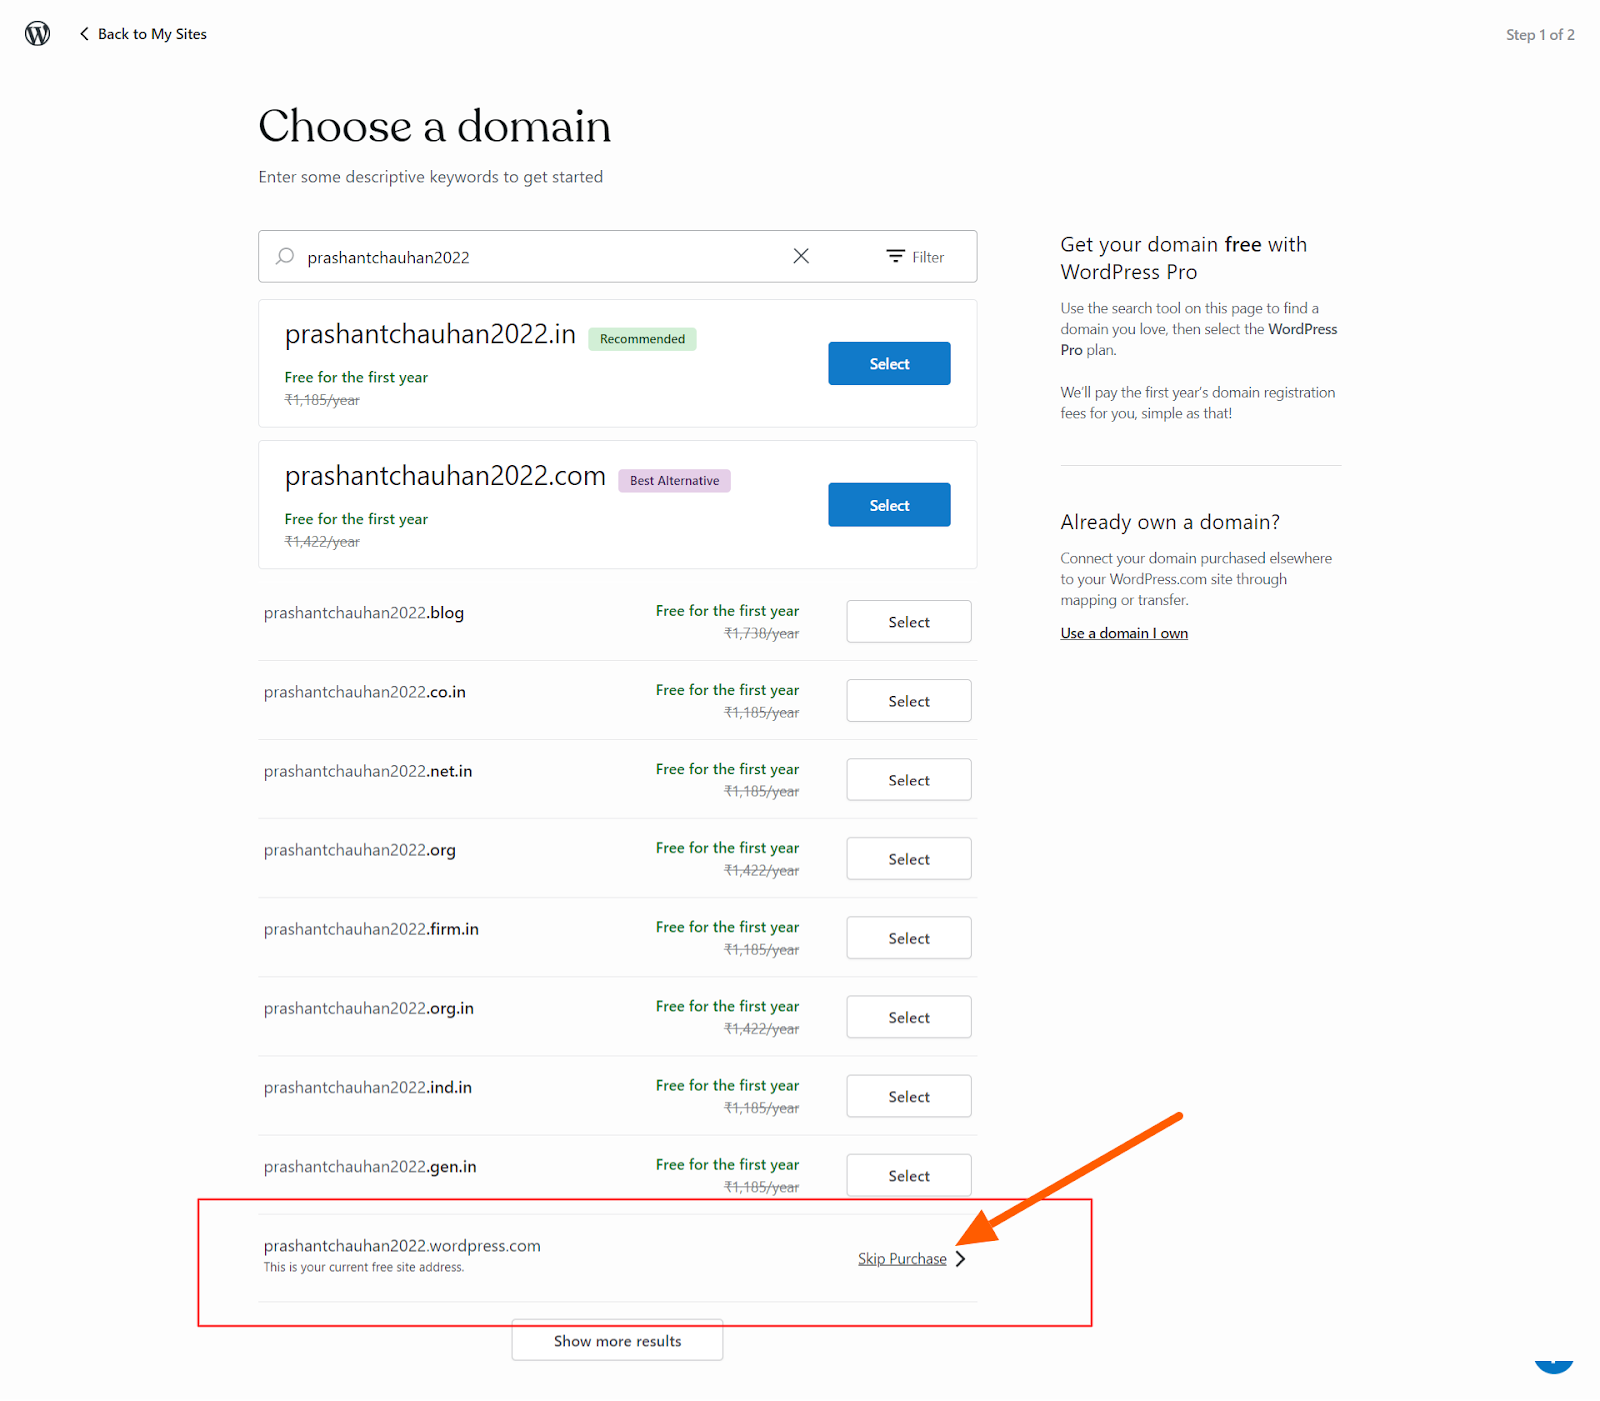Open the Filter options
1600x1401 pixels.
(x=915, y=257)
